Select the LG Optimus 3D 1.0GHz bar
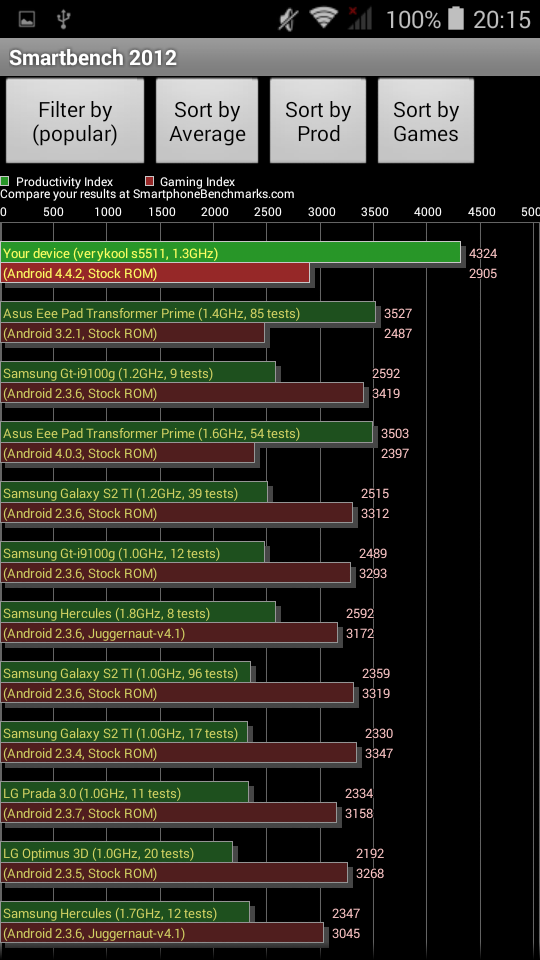The height and width of the screenshot is (960, 540). click(117, 852)
